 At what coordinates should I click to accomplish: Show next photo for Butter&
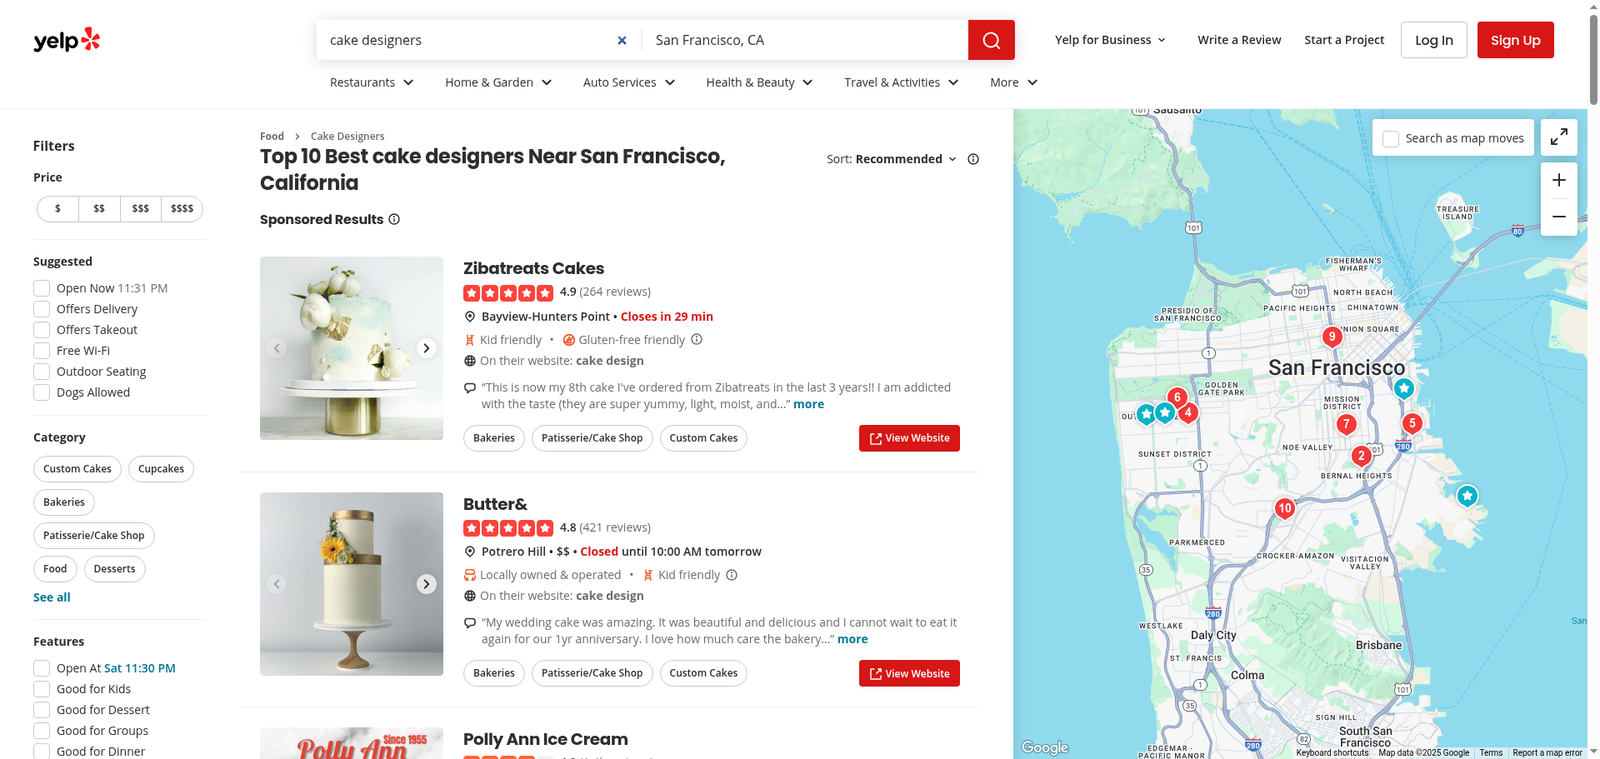point(426,584)
